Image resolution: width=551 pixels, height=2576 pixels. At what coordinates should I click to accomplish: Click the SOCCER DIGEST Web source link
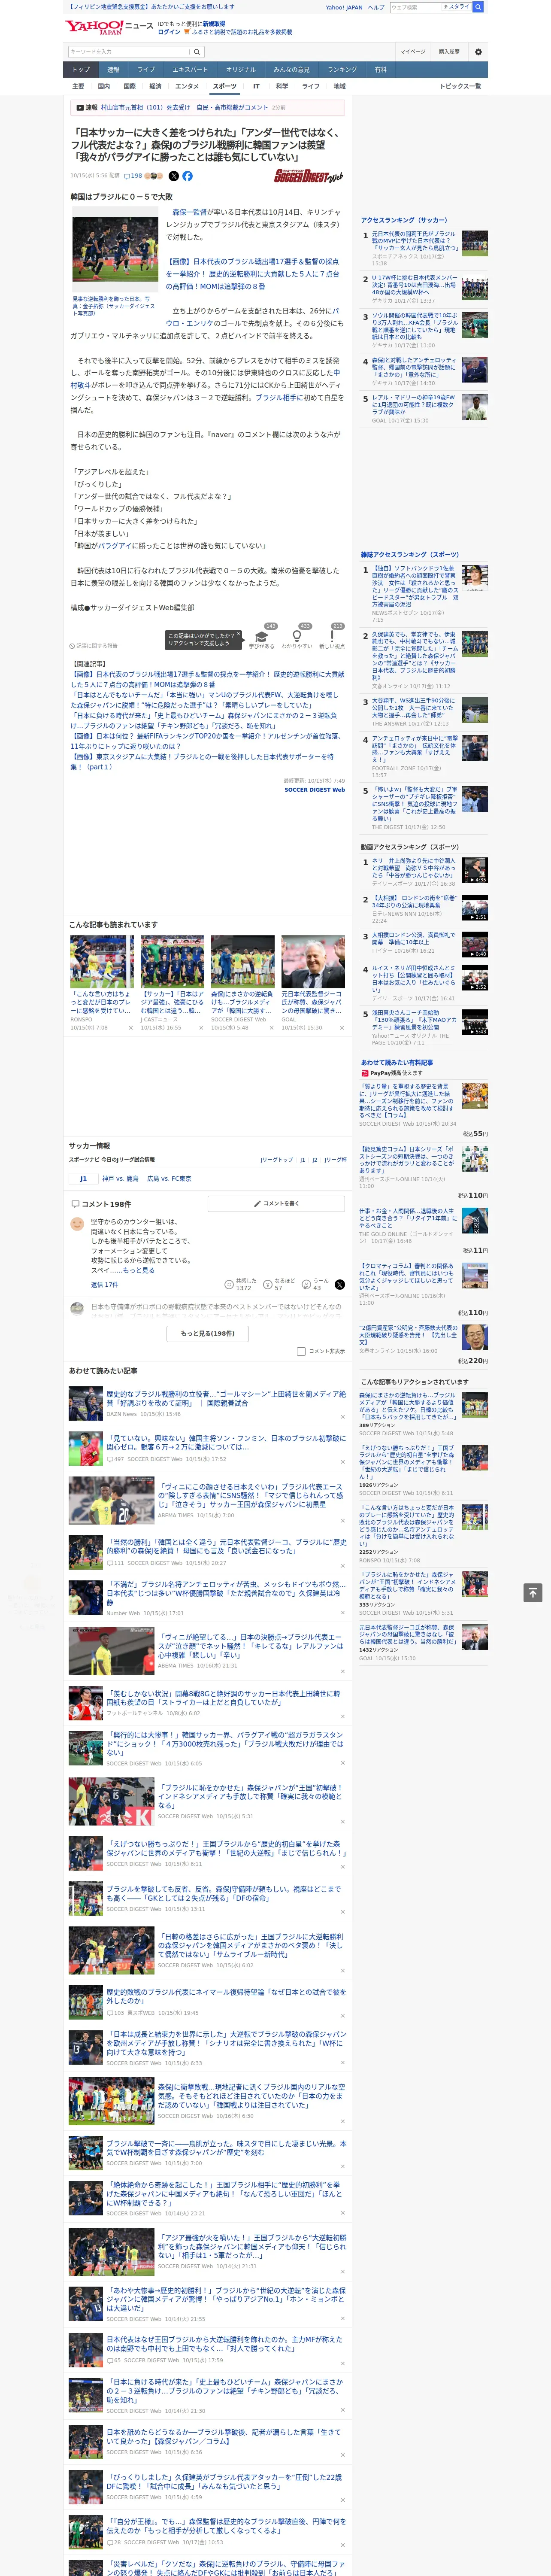coord(315,789)
